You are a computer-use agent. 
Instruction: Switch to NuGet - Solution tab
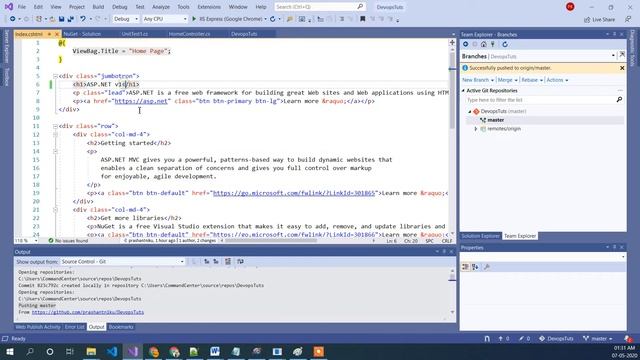82,34
